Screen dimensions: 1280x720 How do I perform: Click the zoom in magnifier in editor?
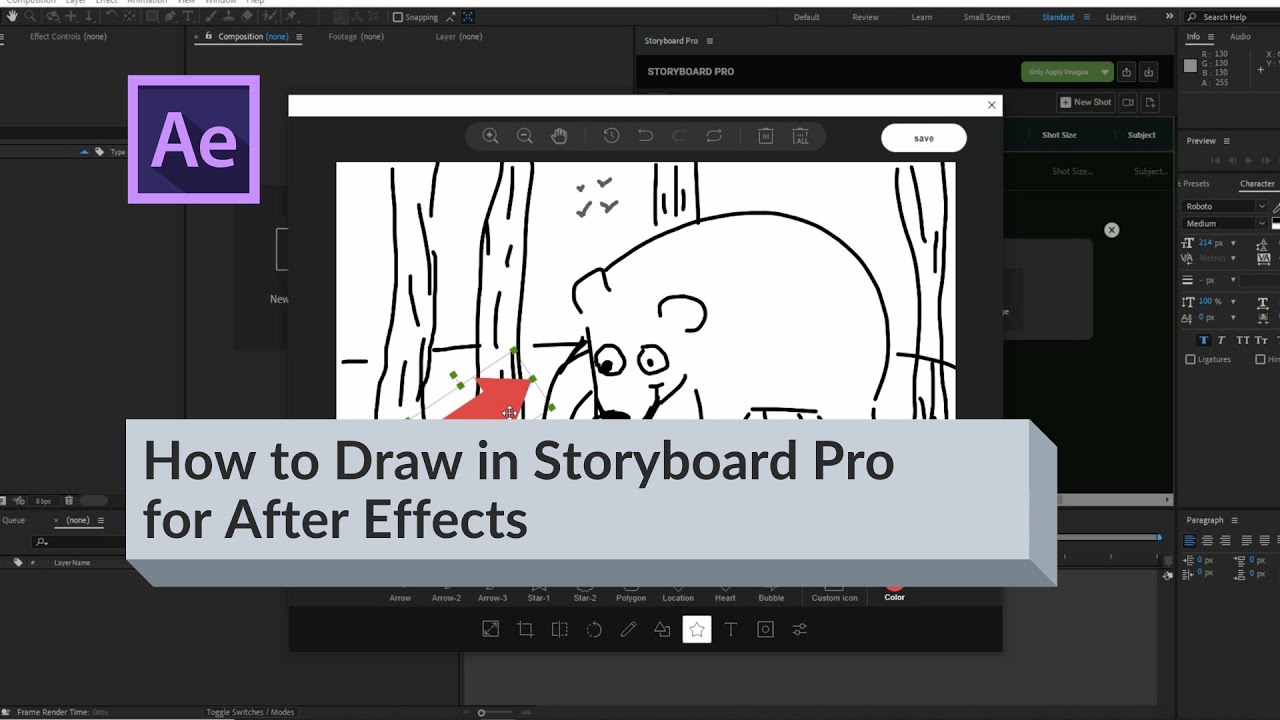(490, 136)
